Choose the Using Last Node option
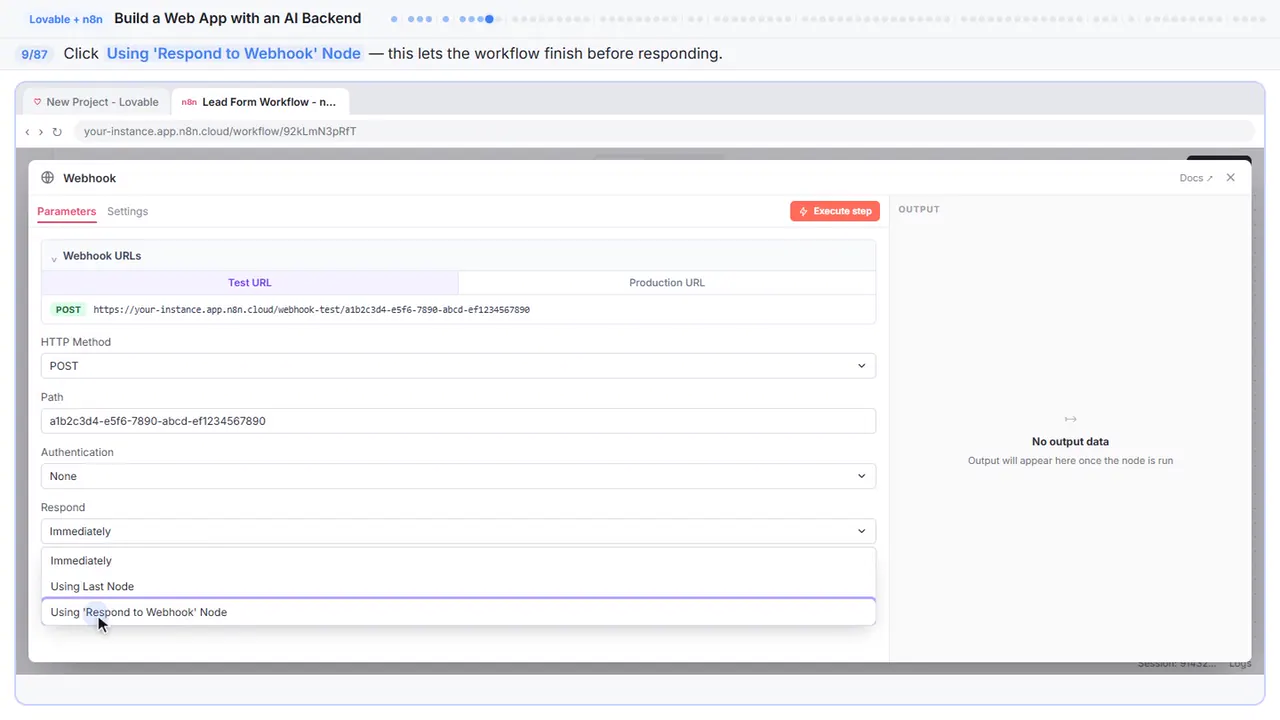The width and height of the screenshot is (1280, 720). (458, 586)
